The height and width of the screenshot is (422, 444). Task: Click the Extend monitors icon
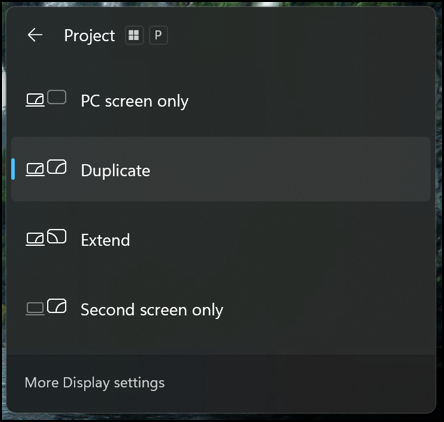click(46, 238)
